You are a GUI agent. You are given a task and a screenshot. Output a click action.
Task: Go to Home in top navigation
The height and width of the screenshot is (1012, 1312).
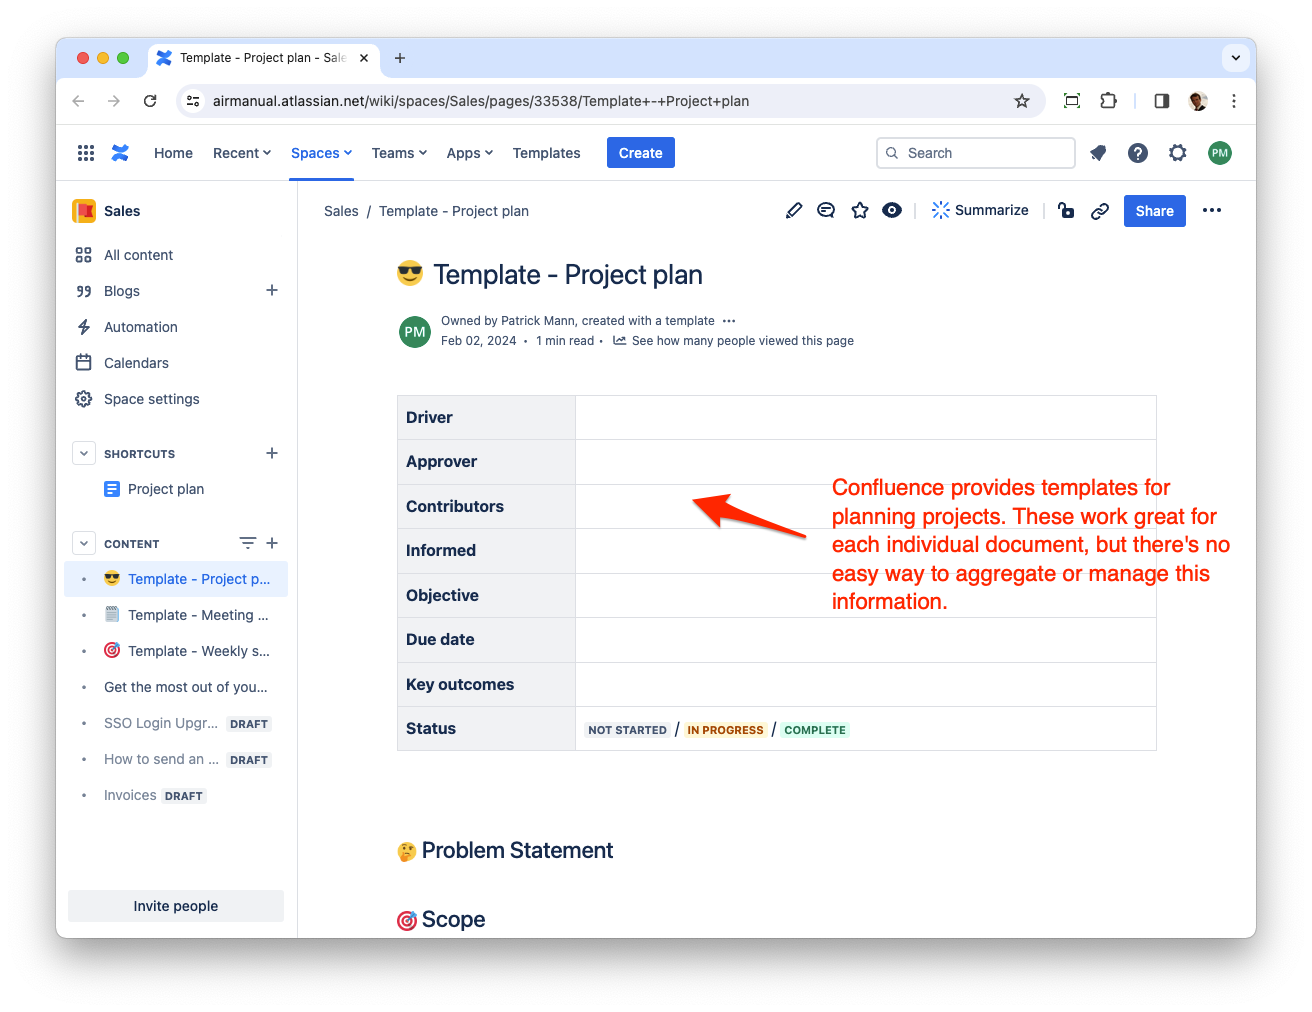tap(173, 153)
